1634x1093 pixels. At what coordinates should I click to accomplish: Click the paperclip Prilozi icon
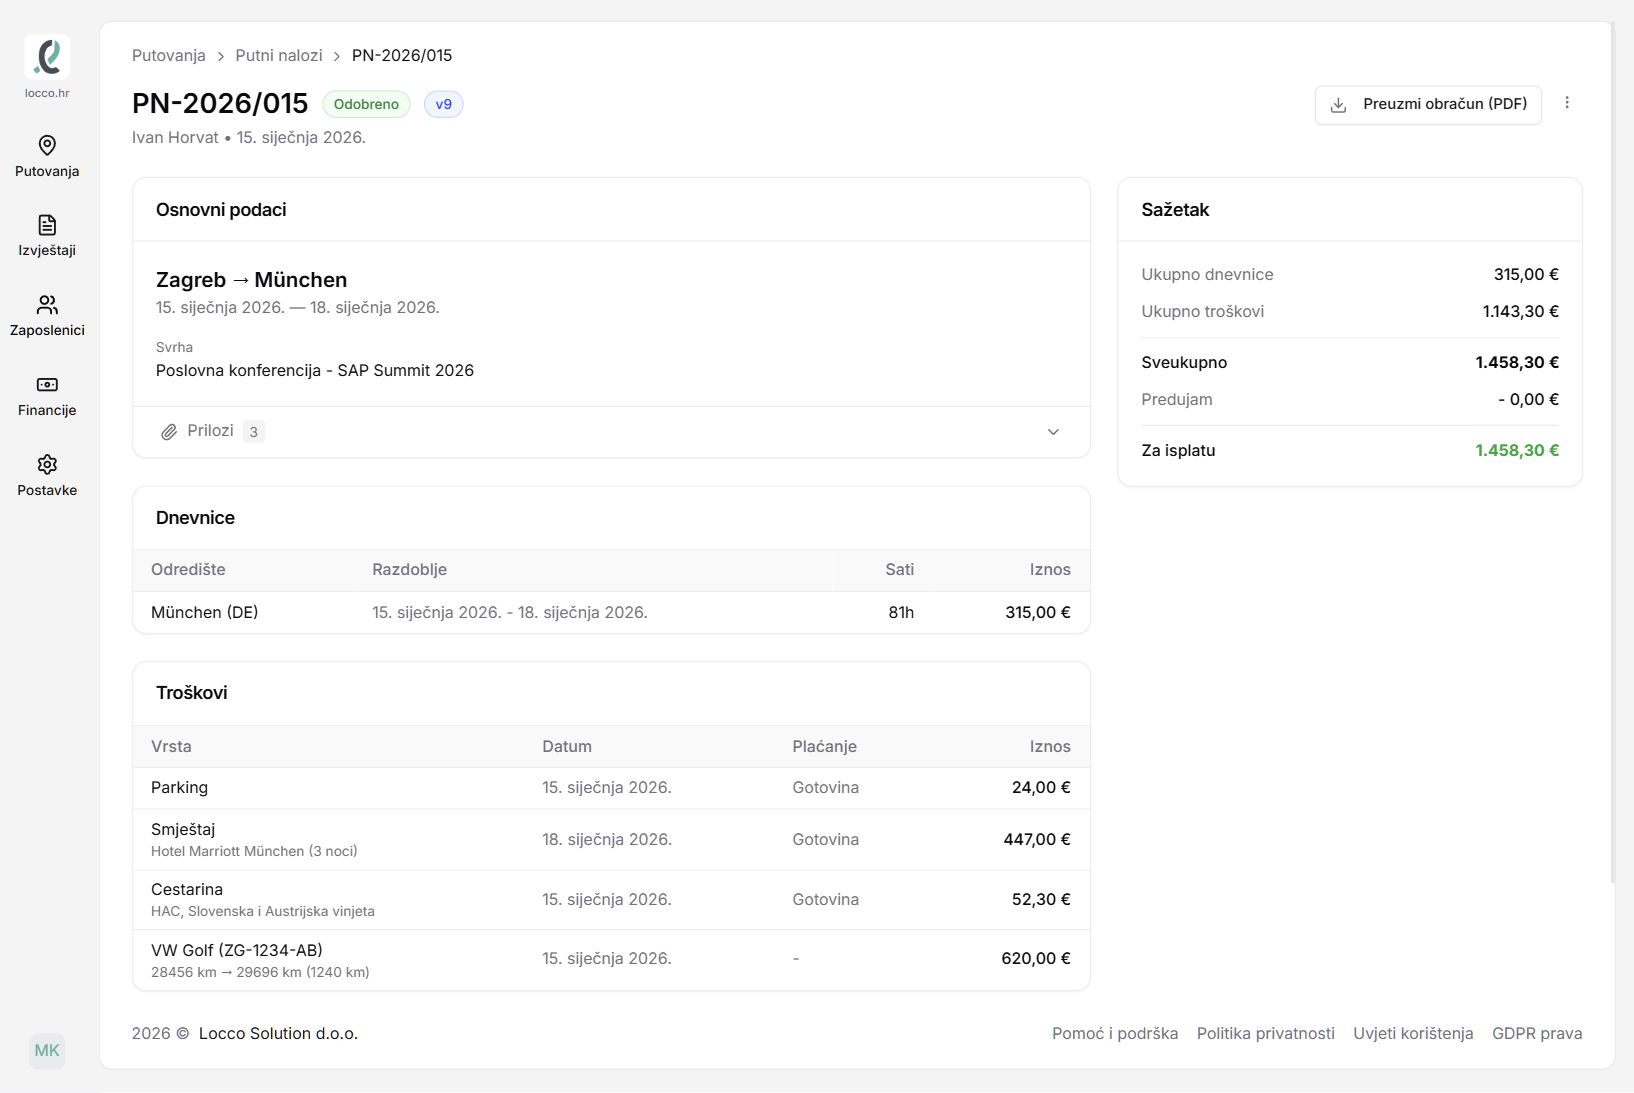[x=169, y=432]
